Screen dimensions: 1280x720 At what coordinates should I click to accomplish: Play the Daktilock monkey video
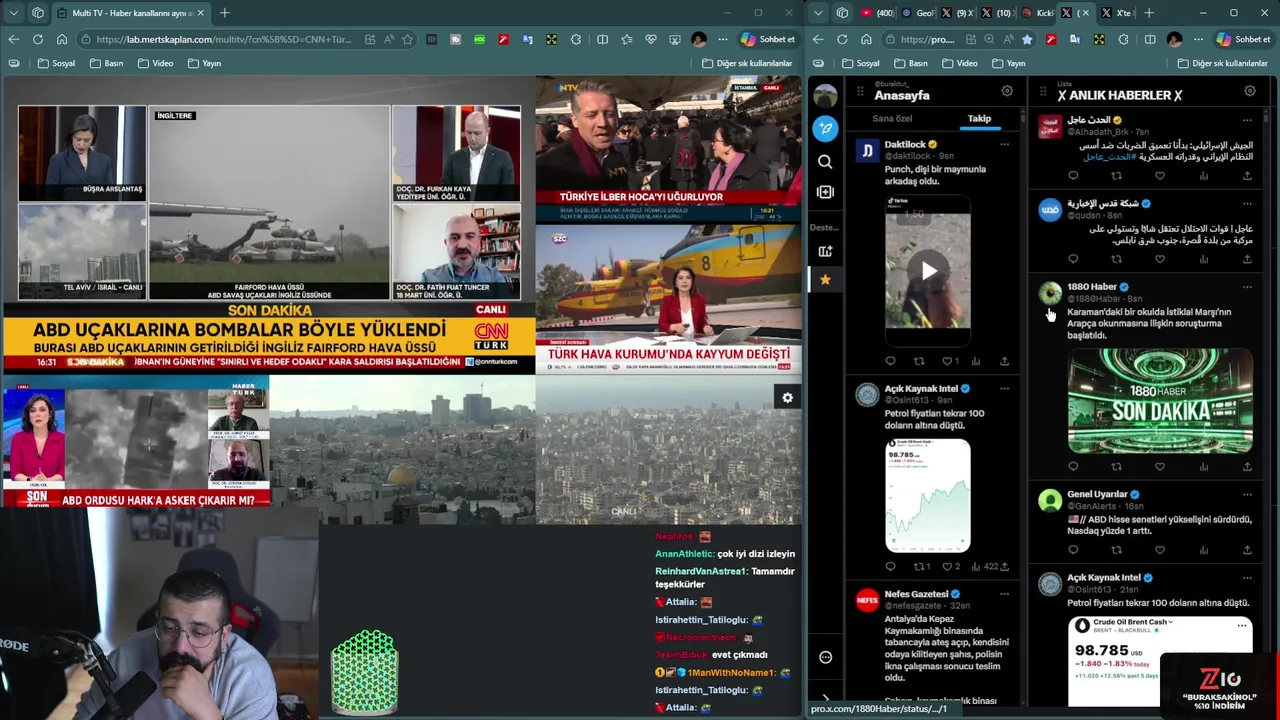pos(928,270)
